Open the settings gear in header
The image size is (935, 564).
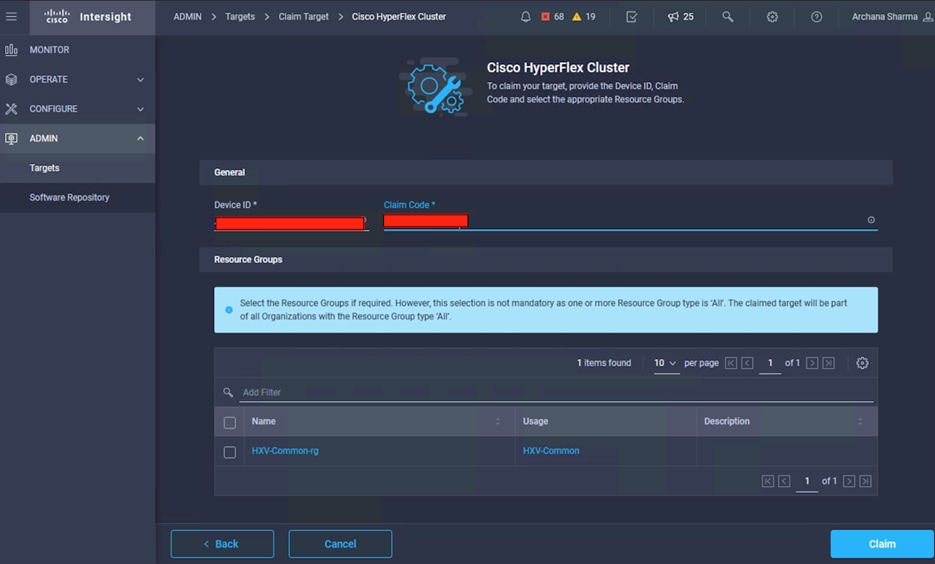772,17
